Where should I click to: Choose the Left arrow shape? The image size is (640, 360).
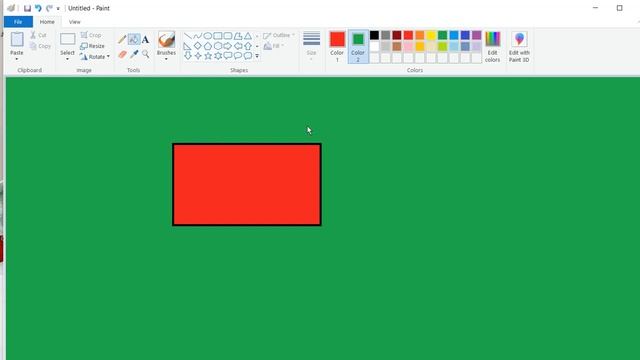238,46
